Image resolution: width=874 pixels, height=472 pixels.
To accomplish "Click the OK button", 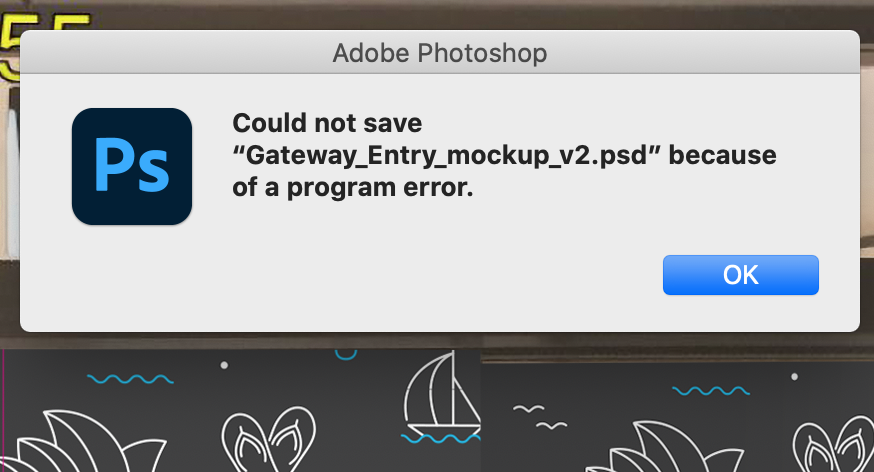I will click(x=740, y=275).
